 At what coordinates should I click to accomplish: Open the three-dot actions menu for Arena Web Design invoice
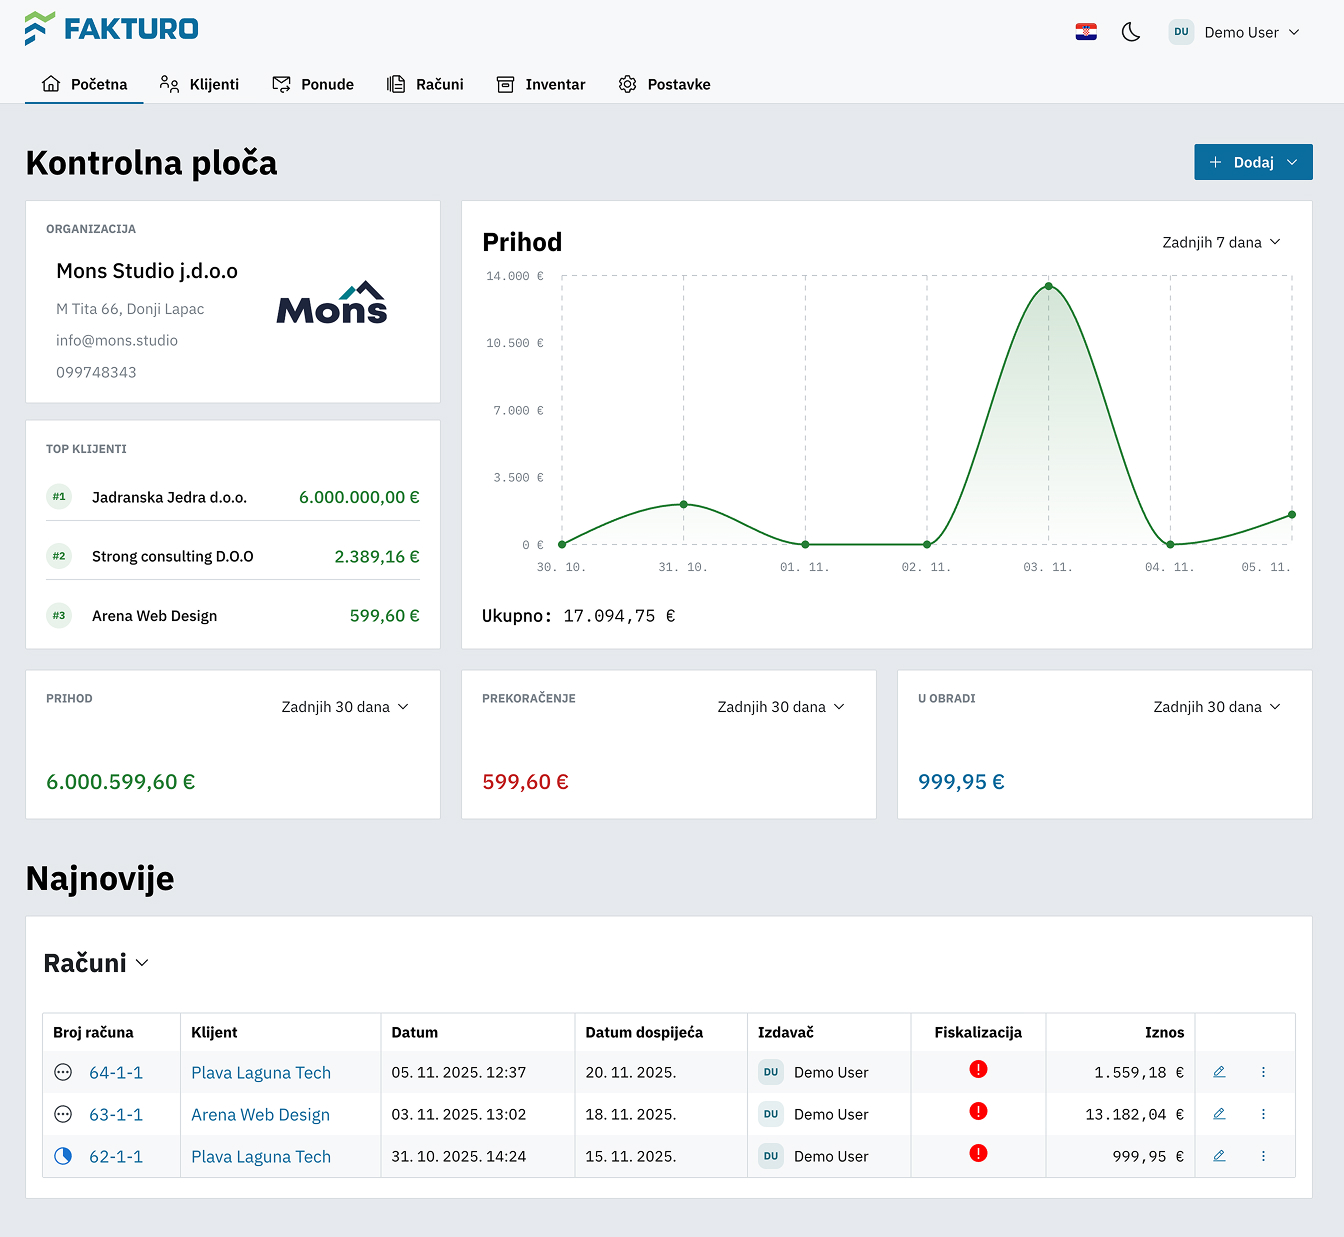pos(1263,1113)
